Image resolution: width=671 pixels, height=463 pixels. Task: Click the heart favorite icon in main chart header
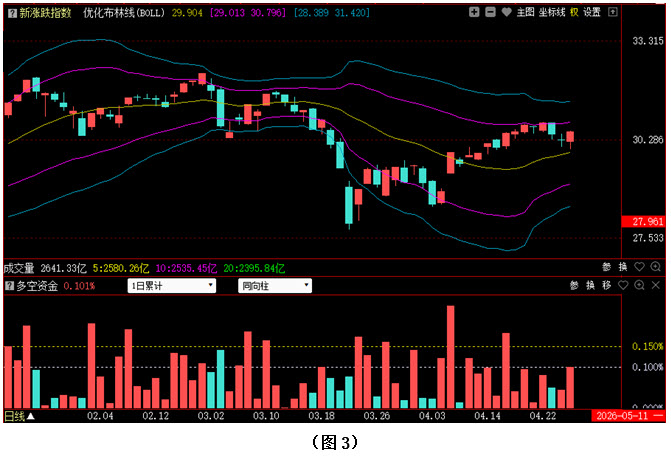506,12
